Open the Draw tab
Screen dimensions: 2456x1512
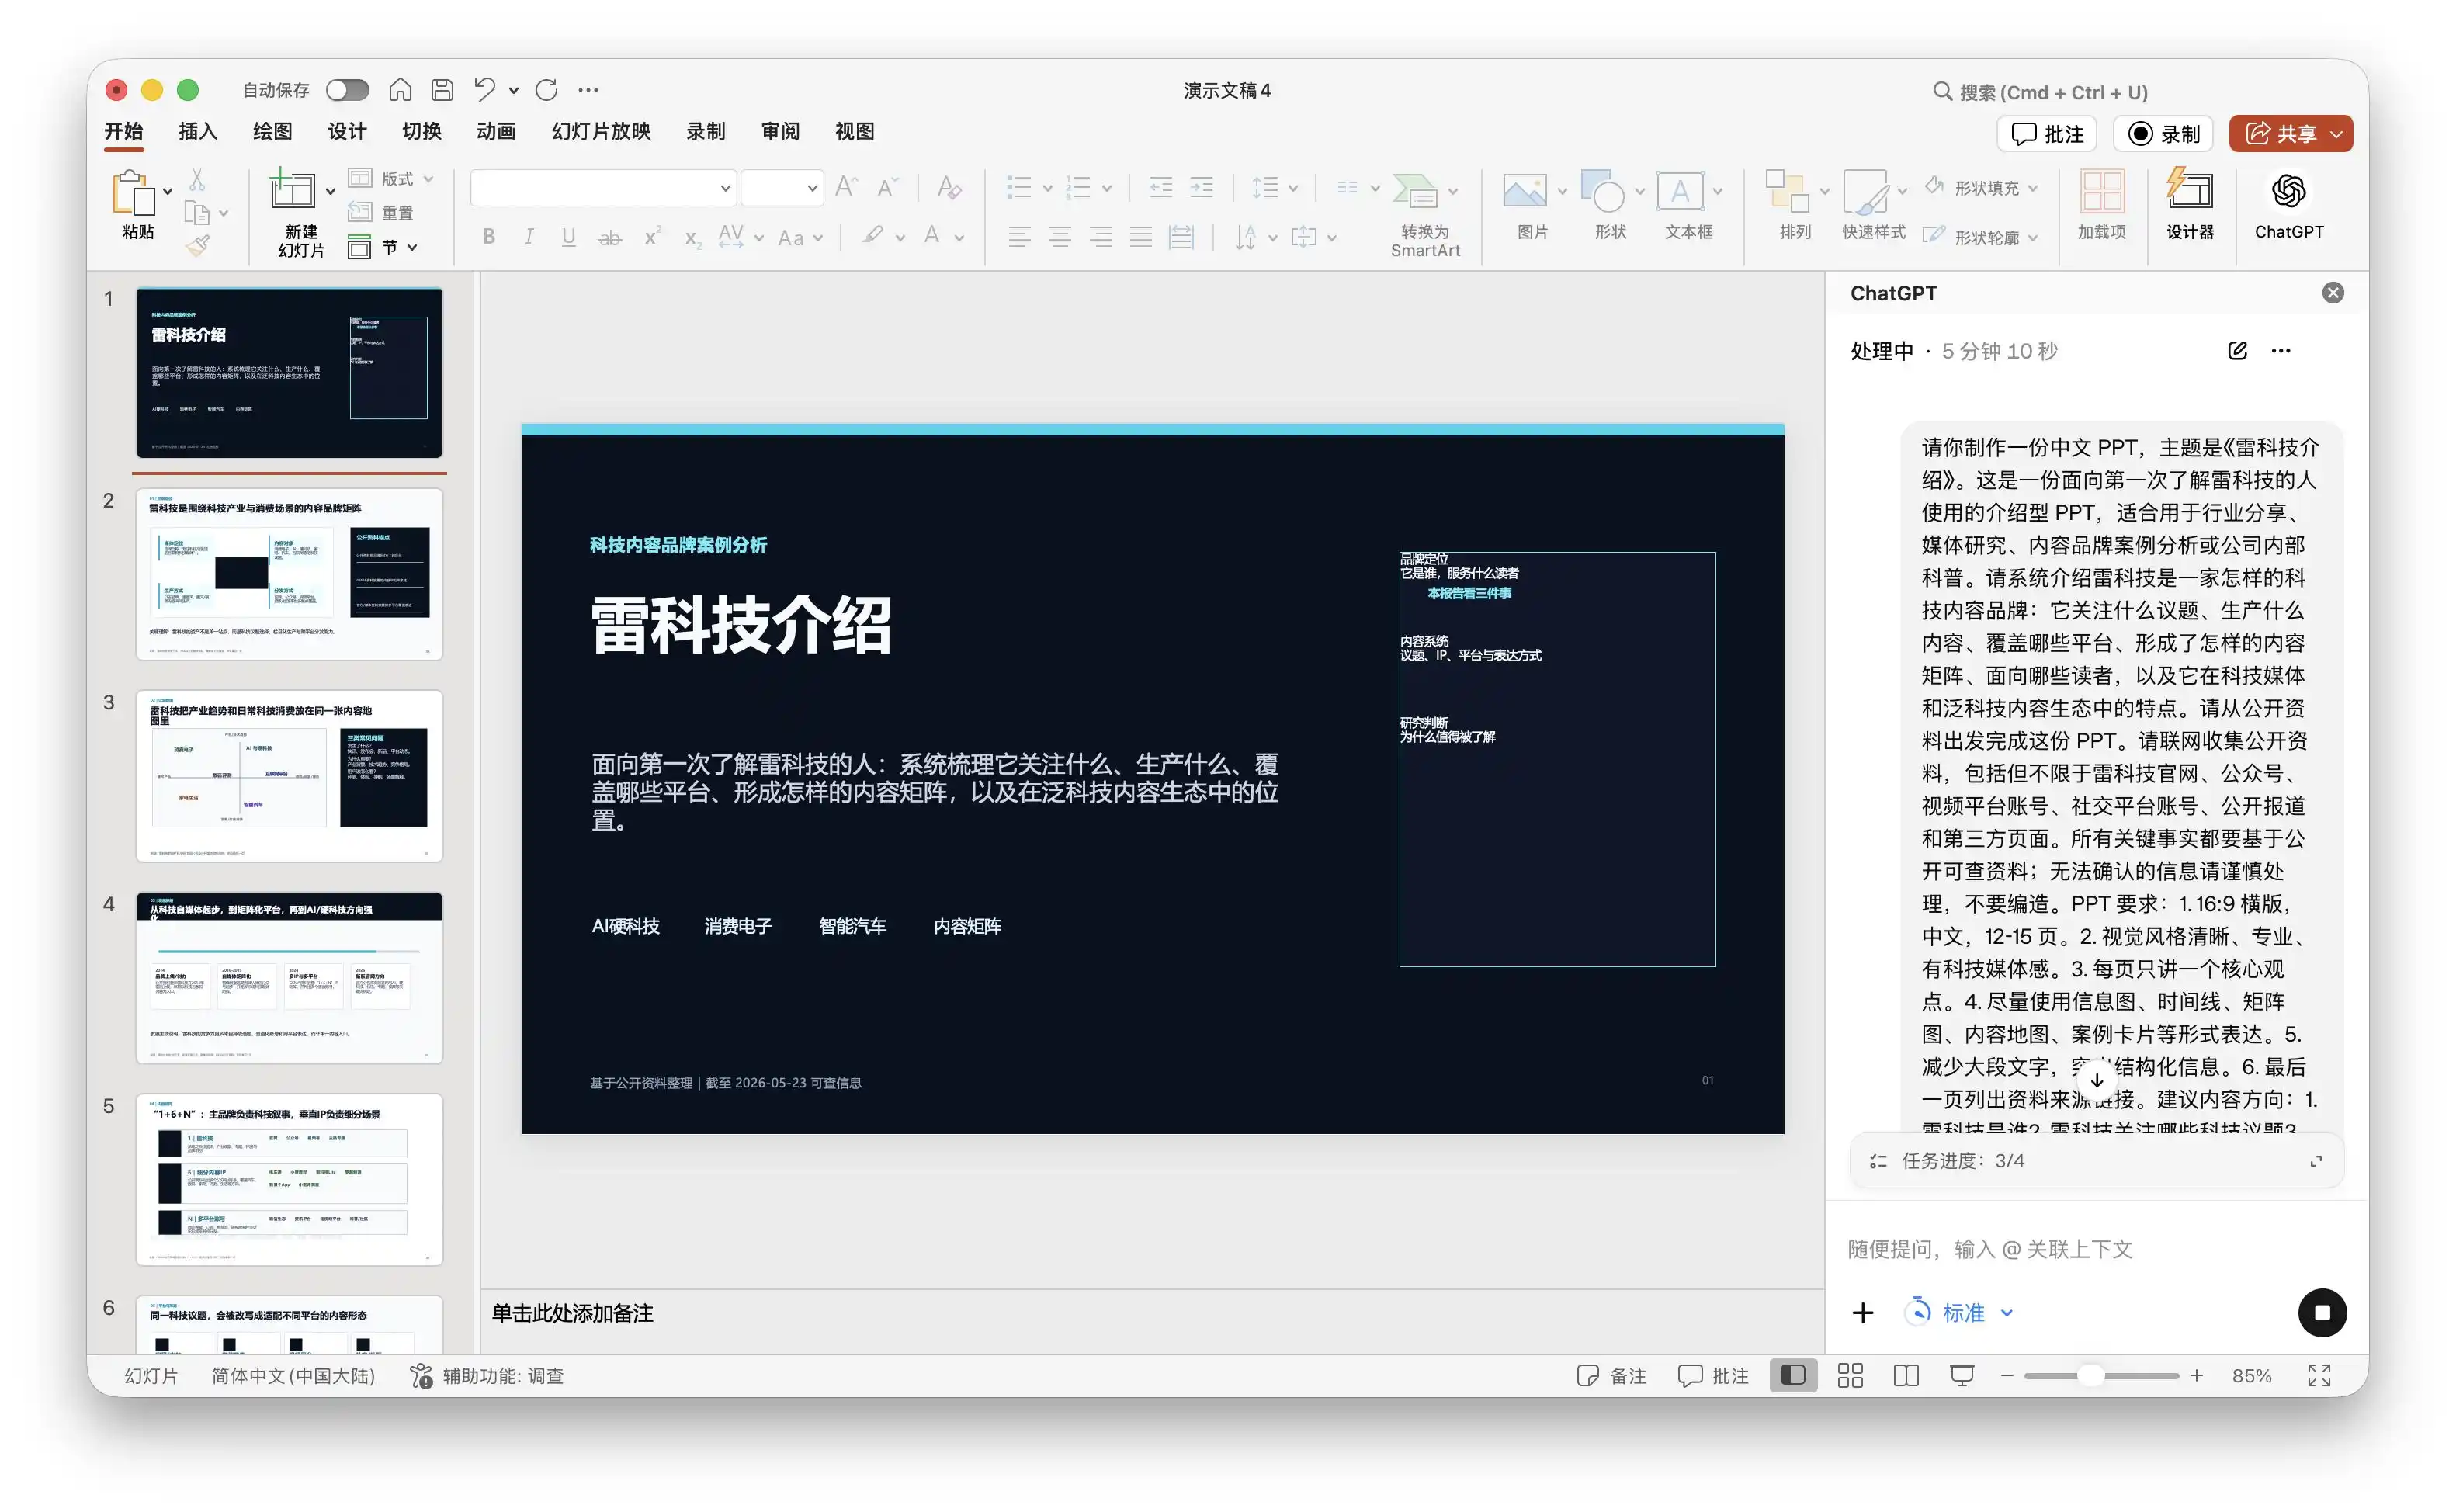272,132
